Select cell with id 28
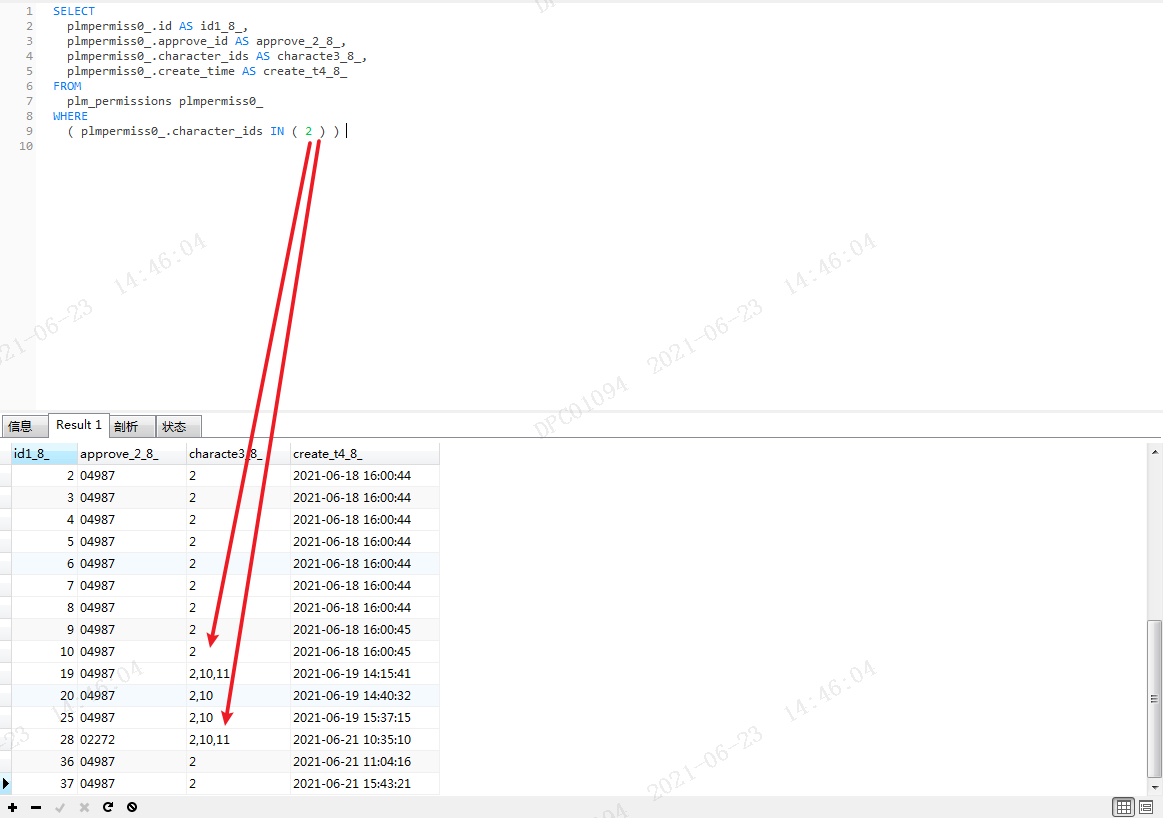Image resolution: width=1163 pixels, height=818 pixels. tap(45, 739)
